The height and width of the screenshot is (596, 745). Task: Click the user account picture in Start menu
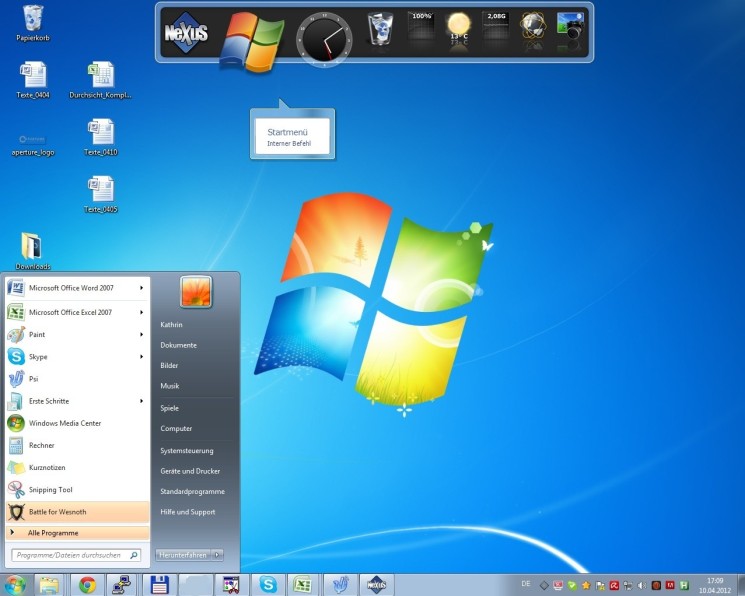coord(196,291)
